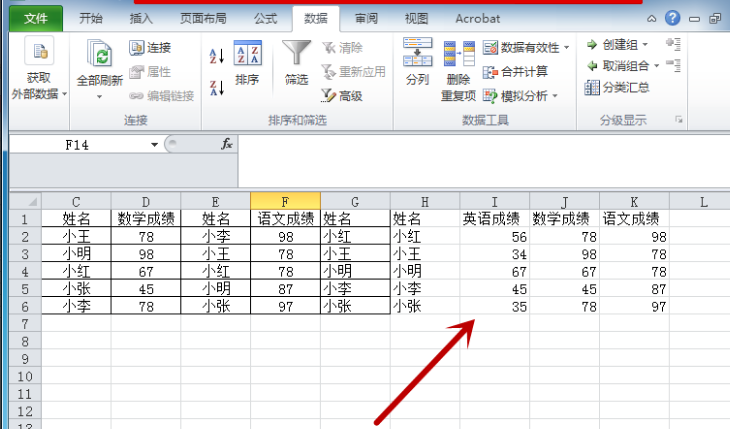
Task: Click the 删除重复项 icon
Action: (x=459, y=54)
